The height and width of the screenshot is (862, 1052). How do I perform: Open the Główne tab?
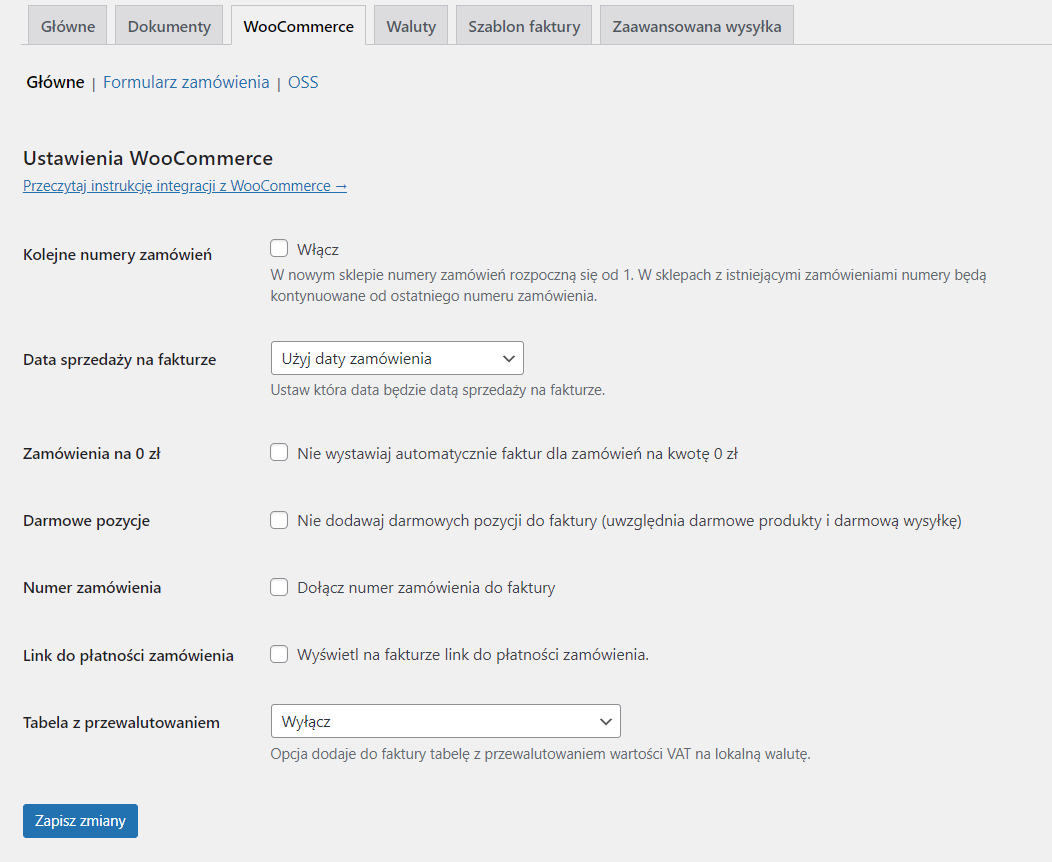(x=67, y=26)
